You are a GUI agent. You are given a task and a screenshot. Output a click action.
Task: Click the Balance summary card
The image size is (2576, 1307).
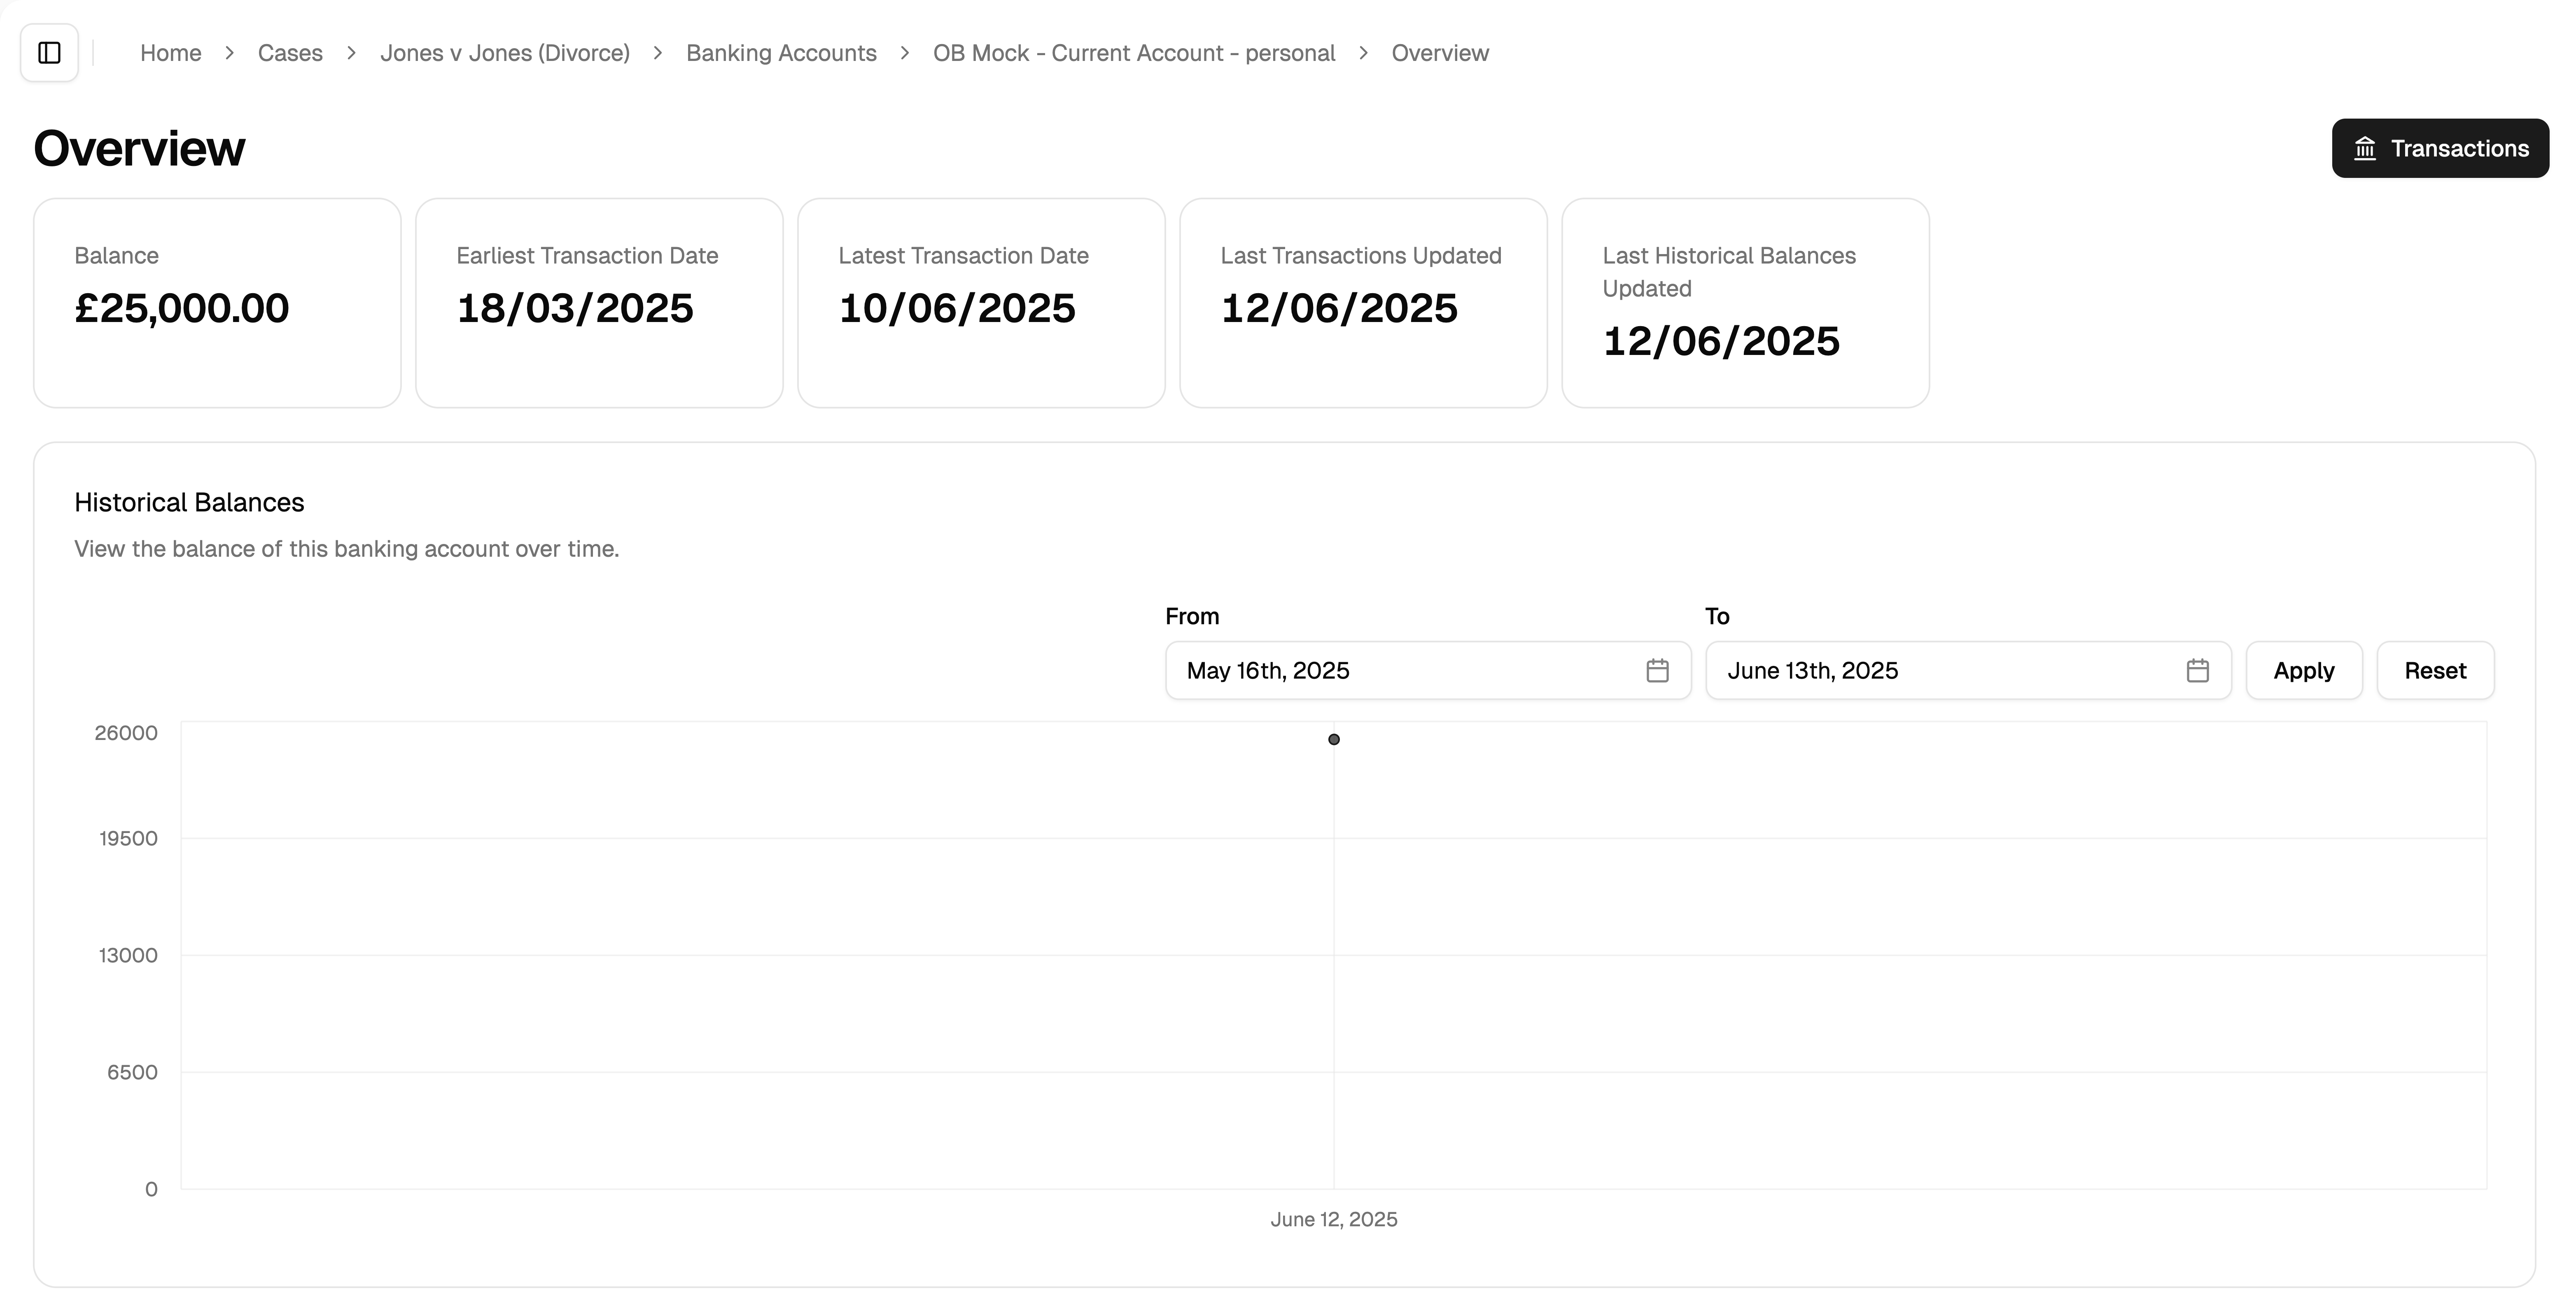(217, 303)
